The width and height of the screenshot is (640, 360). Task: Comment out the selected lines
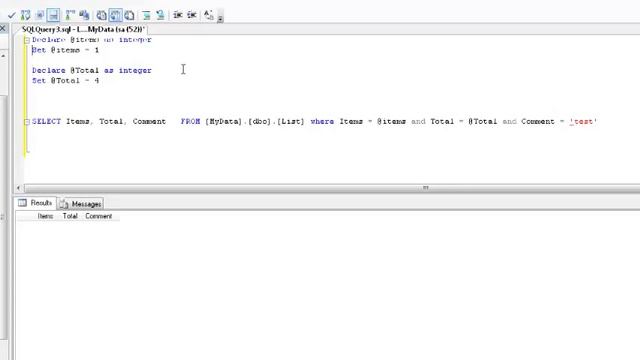tap(146, 15)
